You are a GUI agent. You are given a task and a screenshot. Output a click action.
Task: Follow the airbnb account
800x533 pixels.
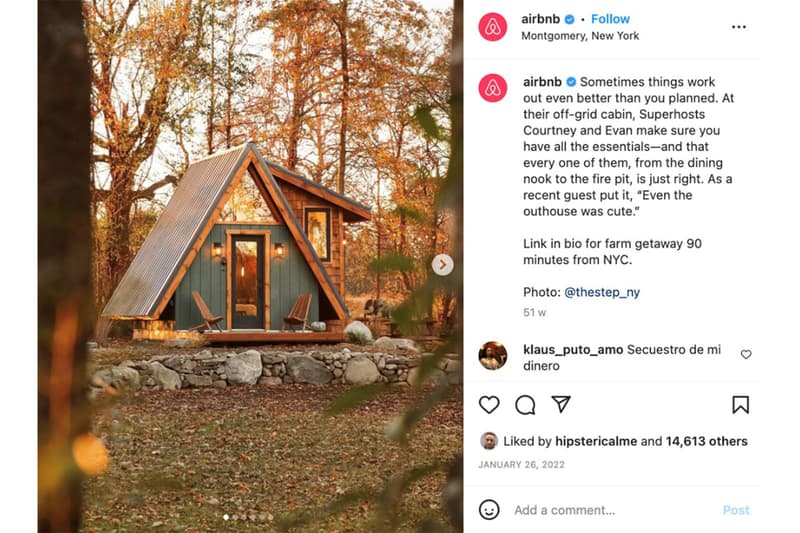pos(610,19)
